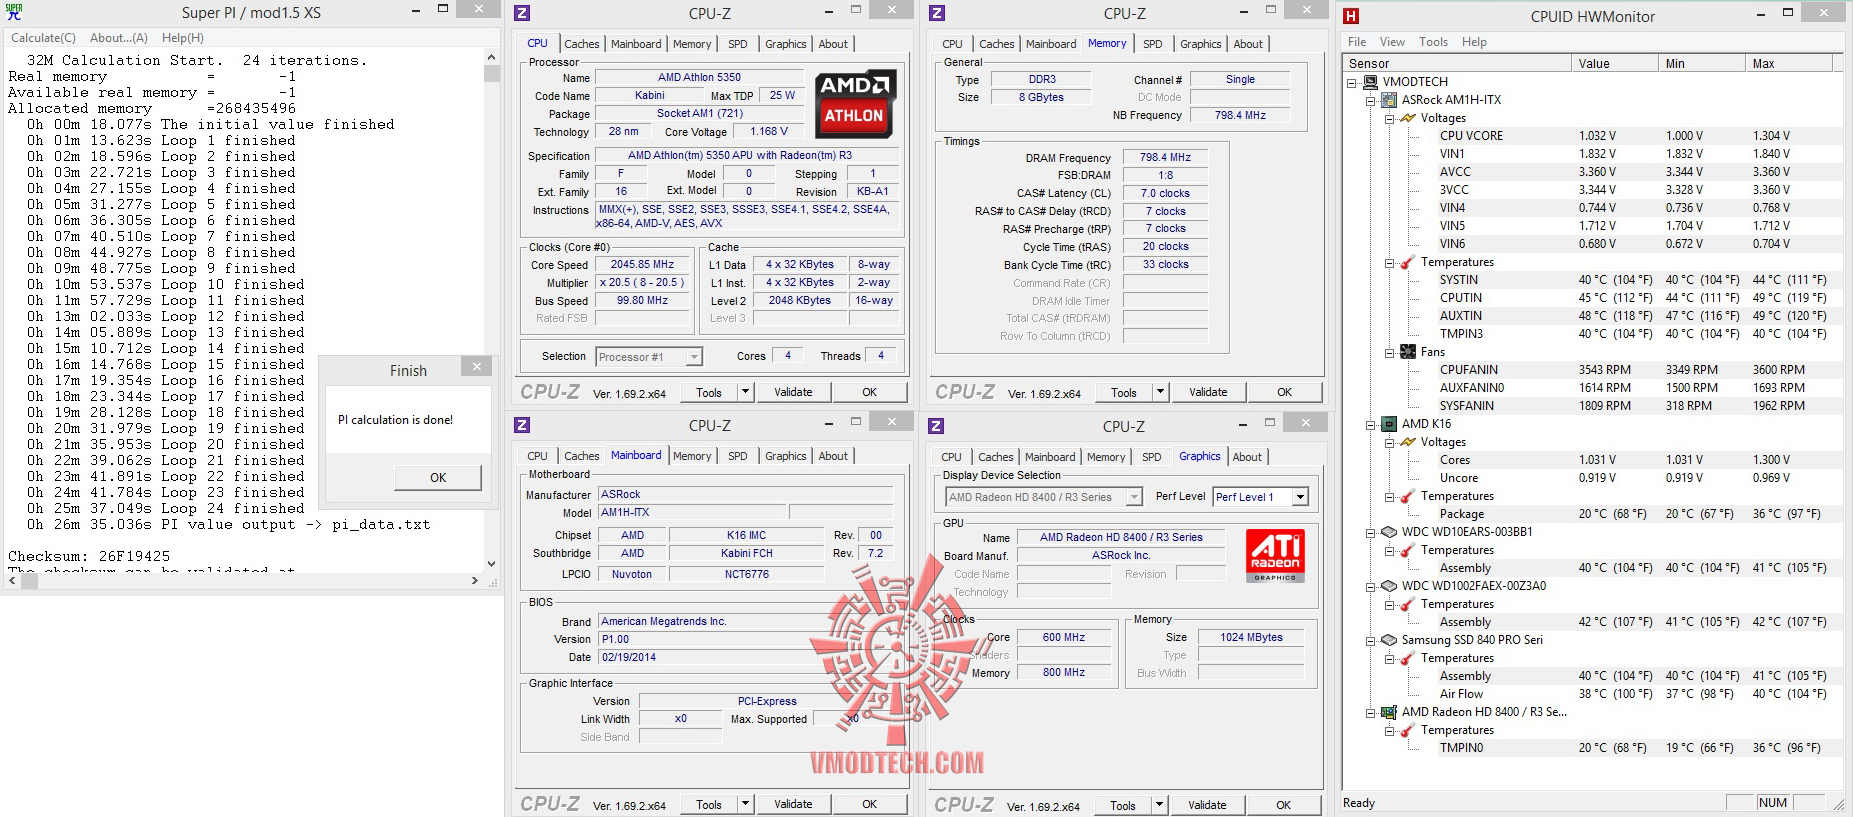
Task: Open the Tools dropdown arrow in the CPU-Z Mainboard window
Action: [745, 804]
